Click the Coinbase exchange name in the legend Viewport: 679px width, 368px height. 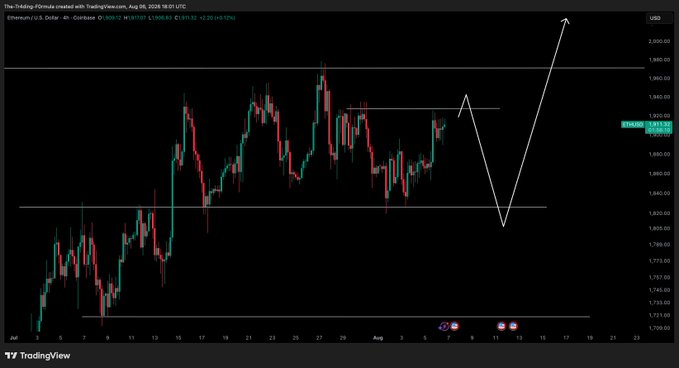tap(84, 18)
